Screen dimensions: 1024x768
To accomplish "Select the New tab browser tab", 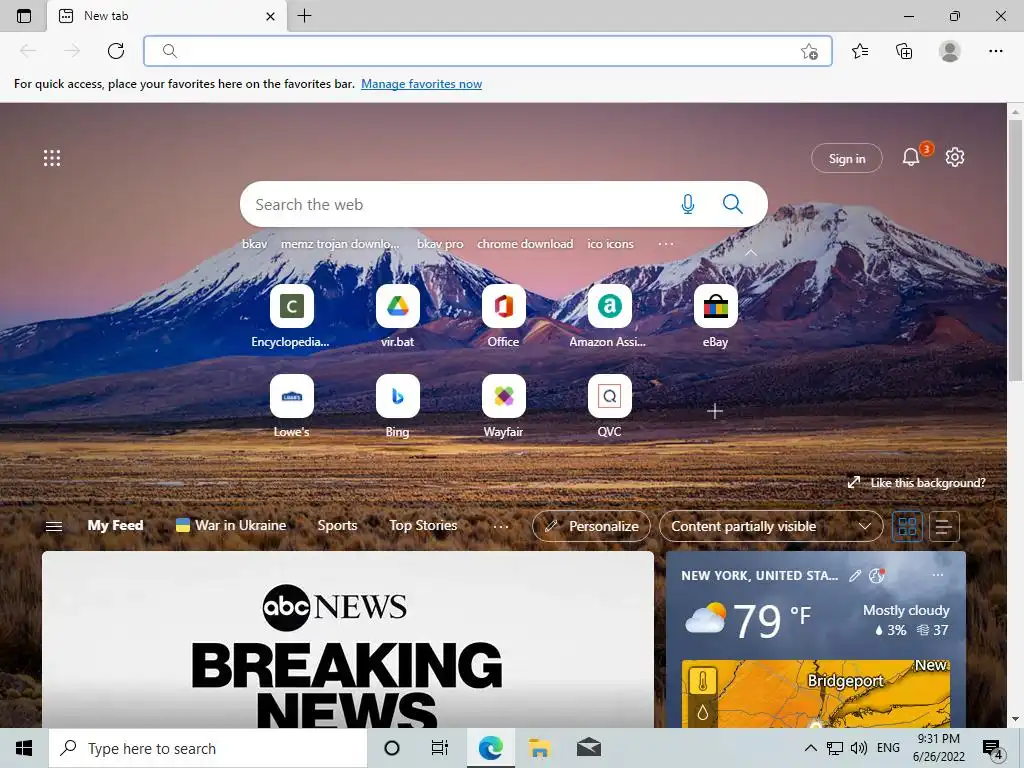I will tap(167, 16).
